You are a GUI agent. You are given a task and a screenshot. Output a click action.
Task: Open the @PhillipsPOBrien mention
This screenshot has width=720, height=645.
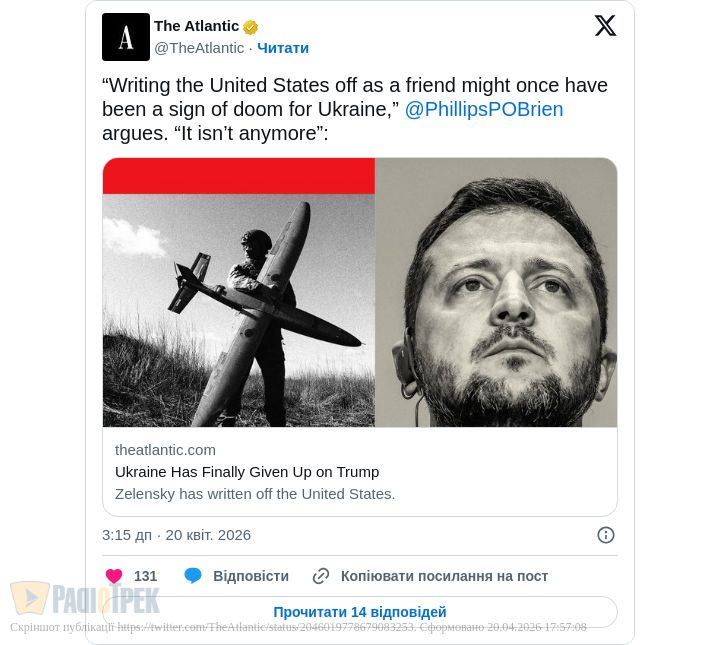pyautogui.click(x=484, y=110)
